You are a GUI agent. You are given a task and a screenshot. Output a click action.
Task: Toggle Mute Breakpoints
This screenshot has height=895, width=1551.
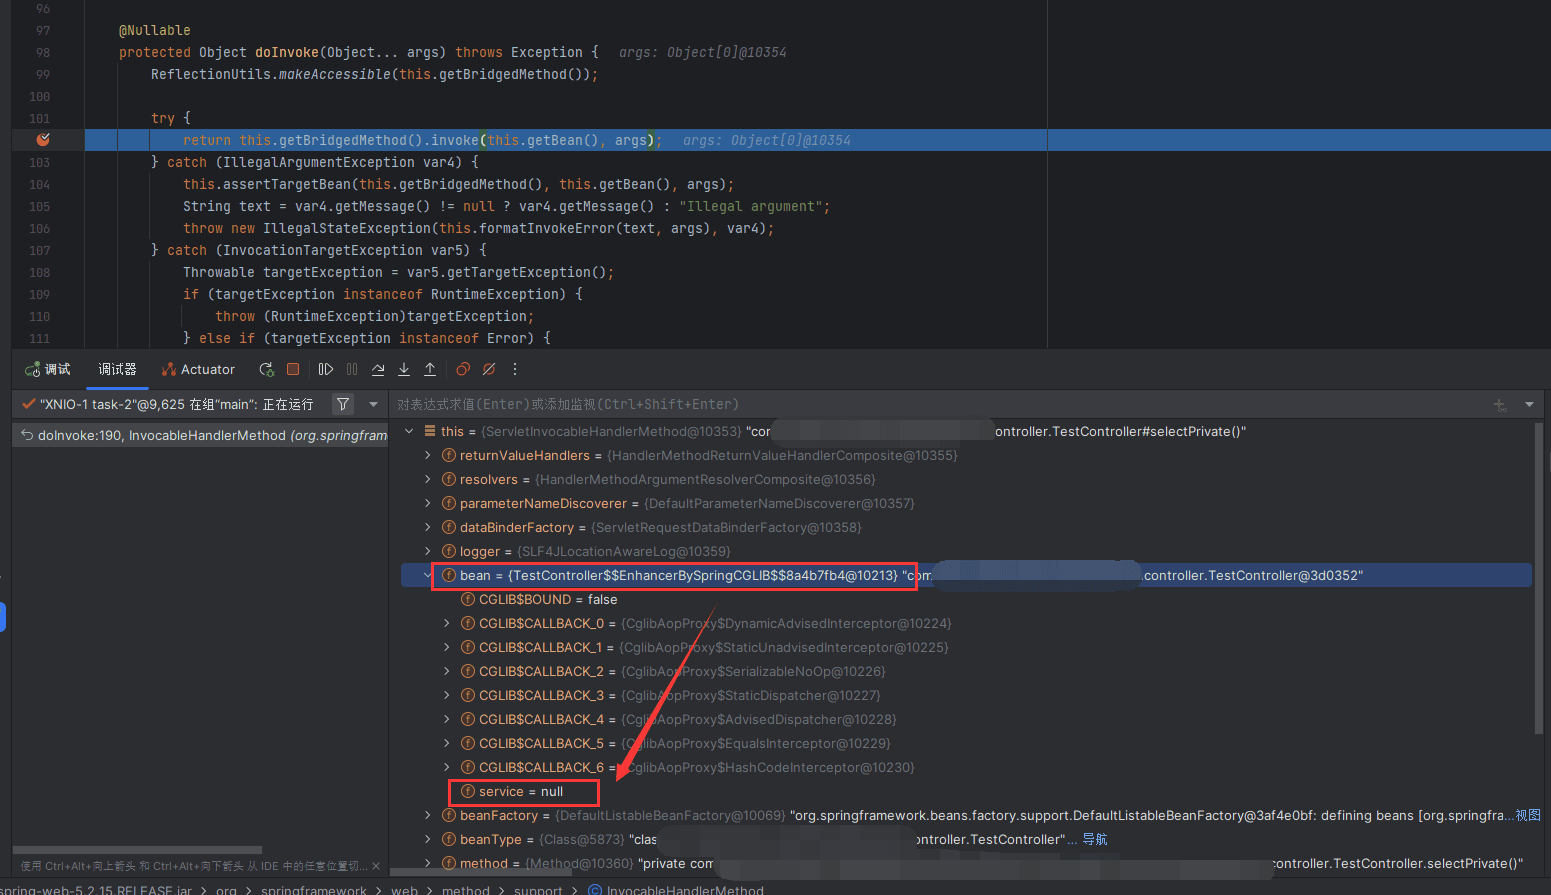pos(489,369)
